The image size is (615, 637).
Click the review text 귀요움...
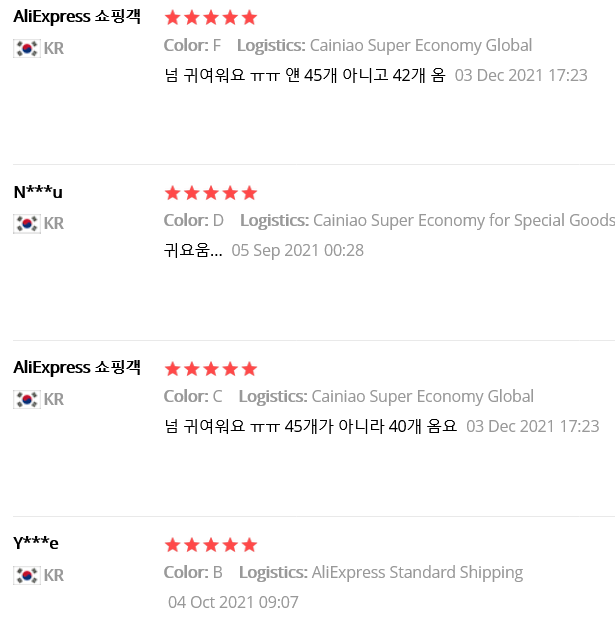click(x=193, y=251)
